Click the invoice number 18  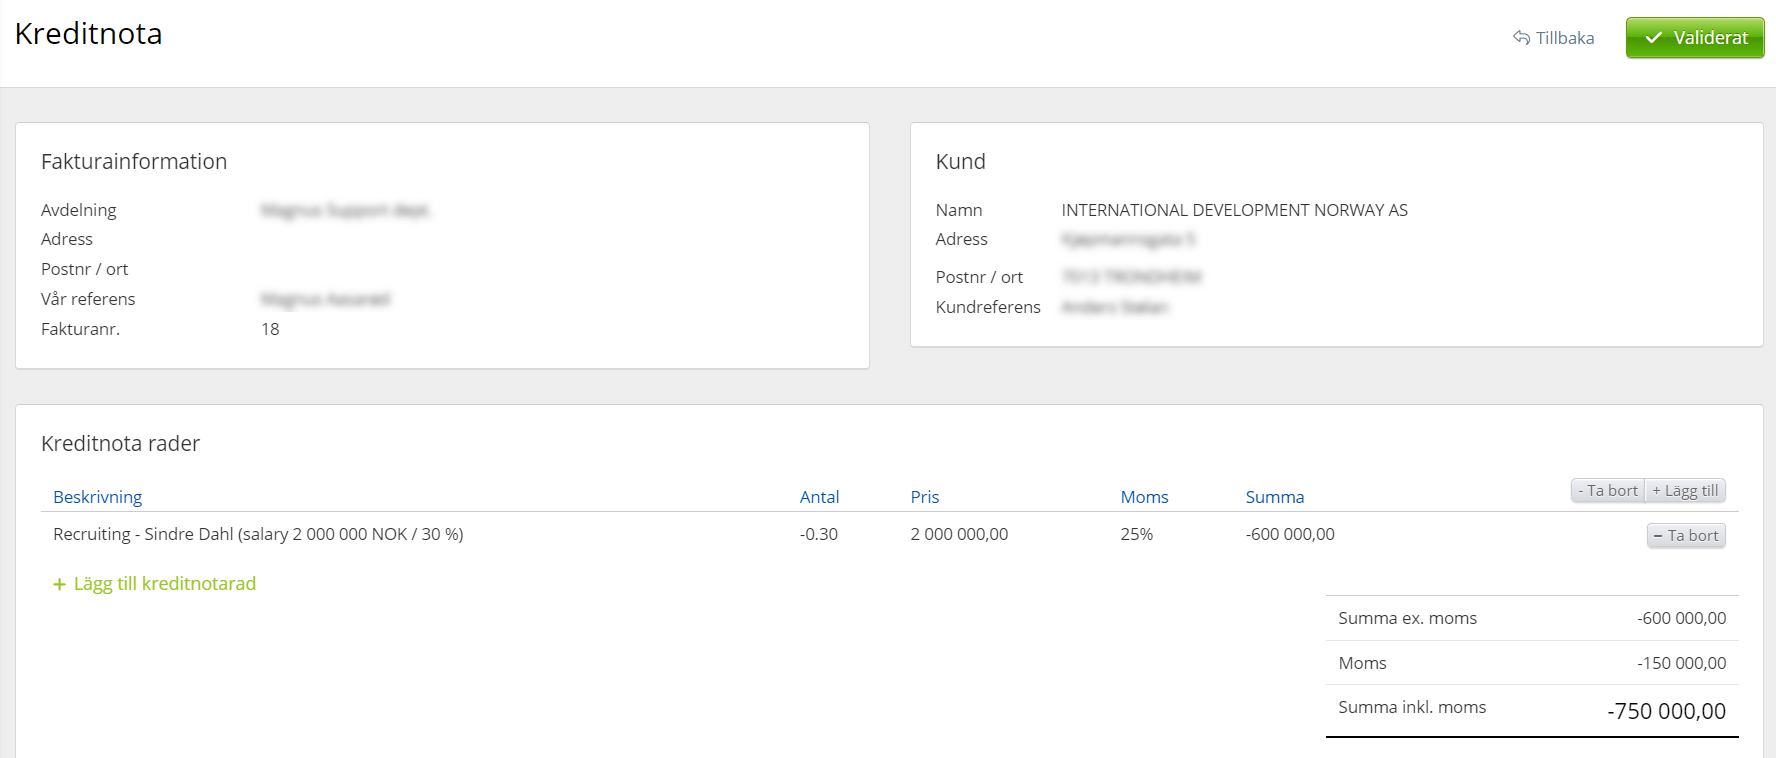pos(270,329)
